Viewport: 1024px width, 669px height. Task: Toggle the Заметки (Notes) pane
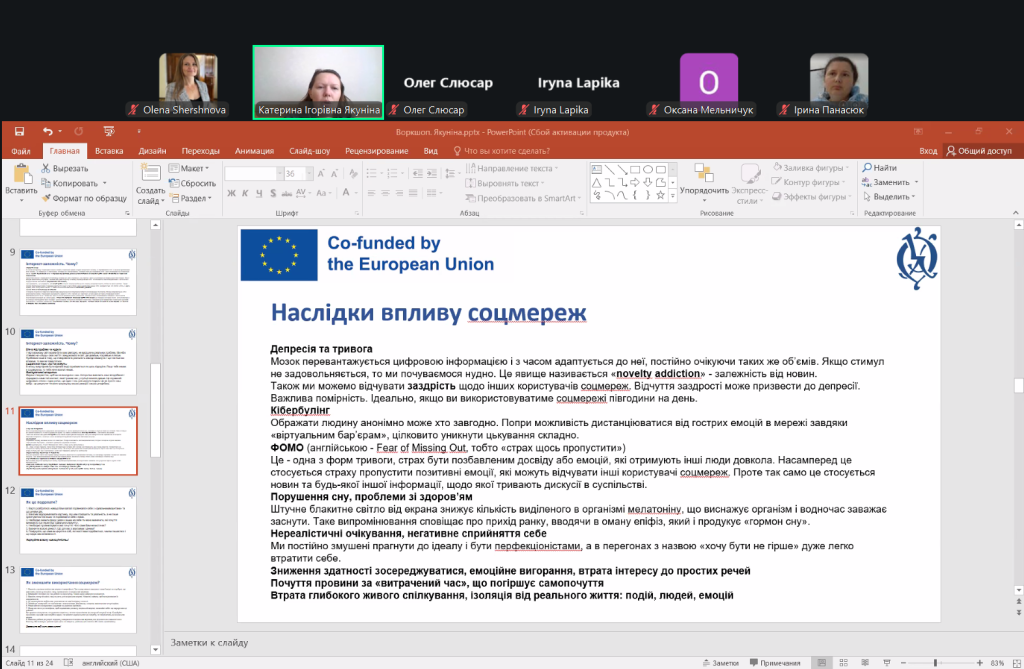tap(728, 662)
